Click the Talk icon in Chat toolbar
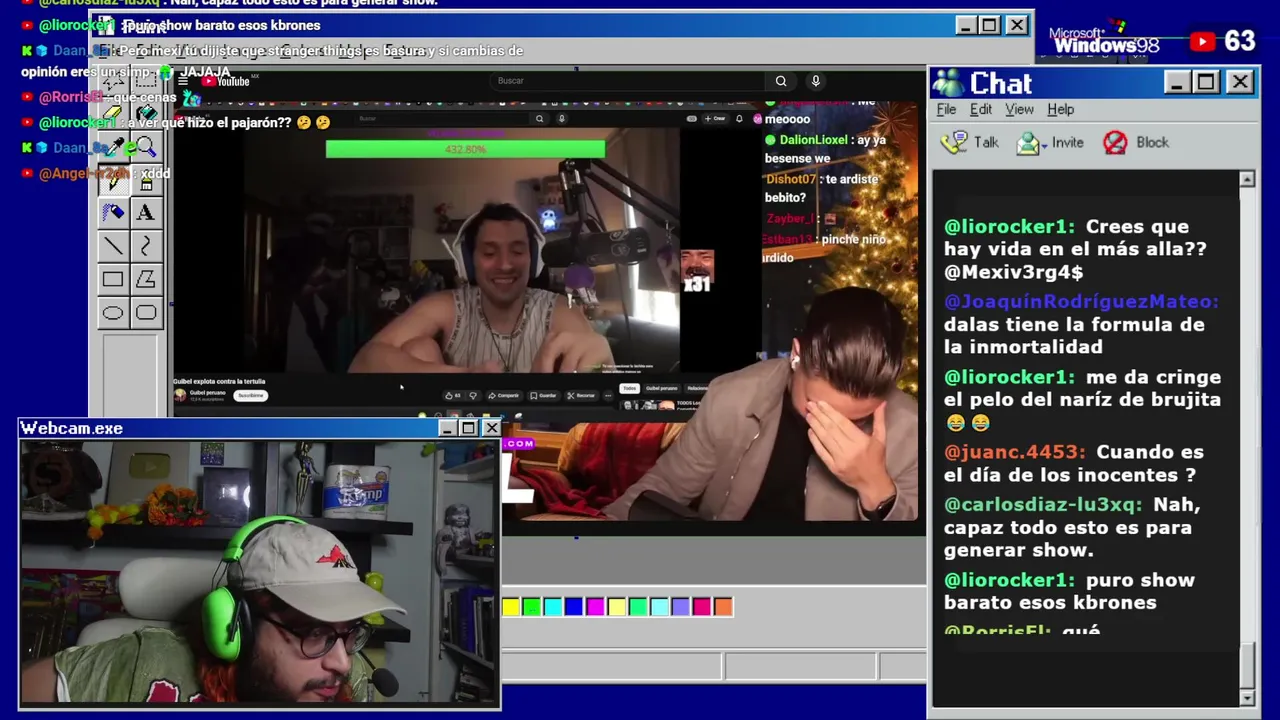The image size is (1280, 720). pos(955,142)
